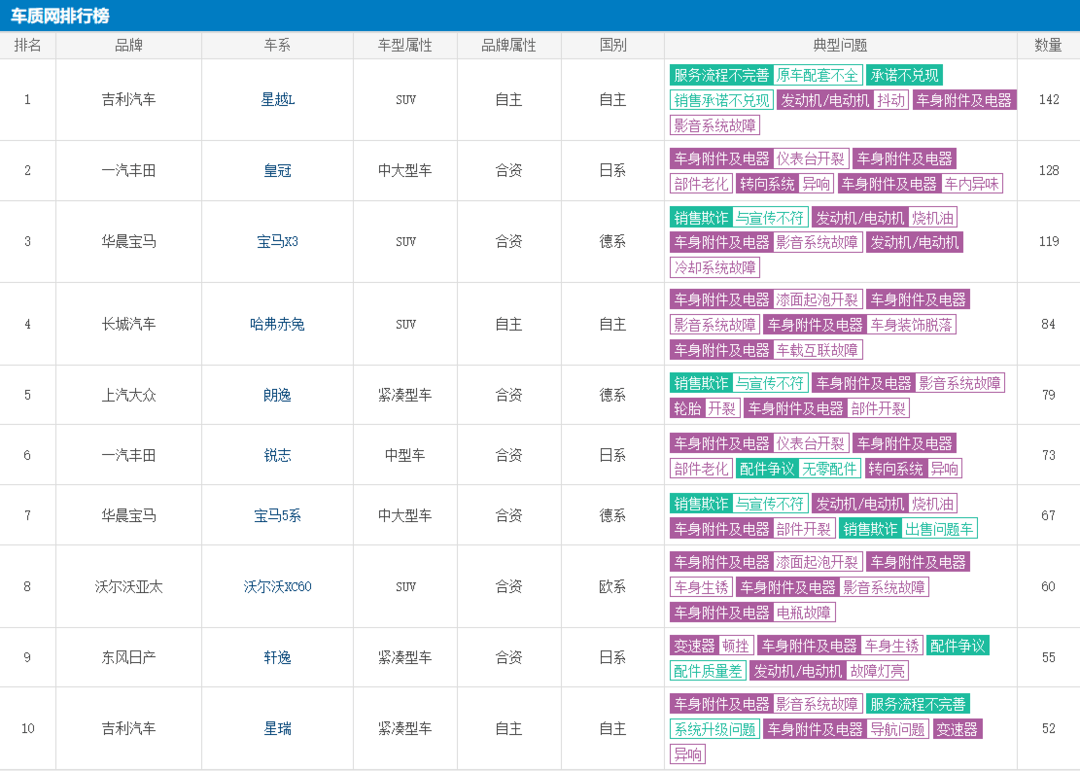
Task: Click the 车型属性 column header
Action: 405,45
